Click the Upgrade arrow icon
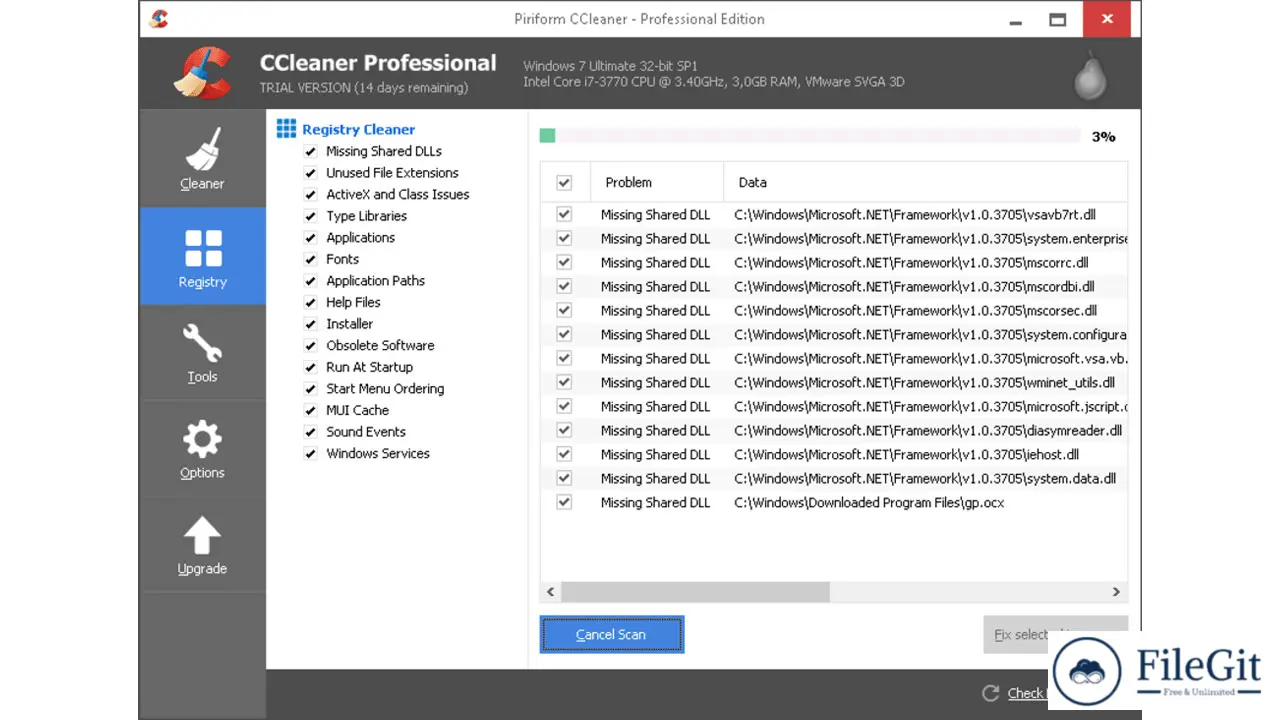This screenshot has height=720, width=1280. [202, 536]
